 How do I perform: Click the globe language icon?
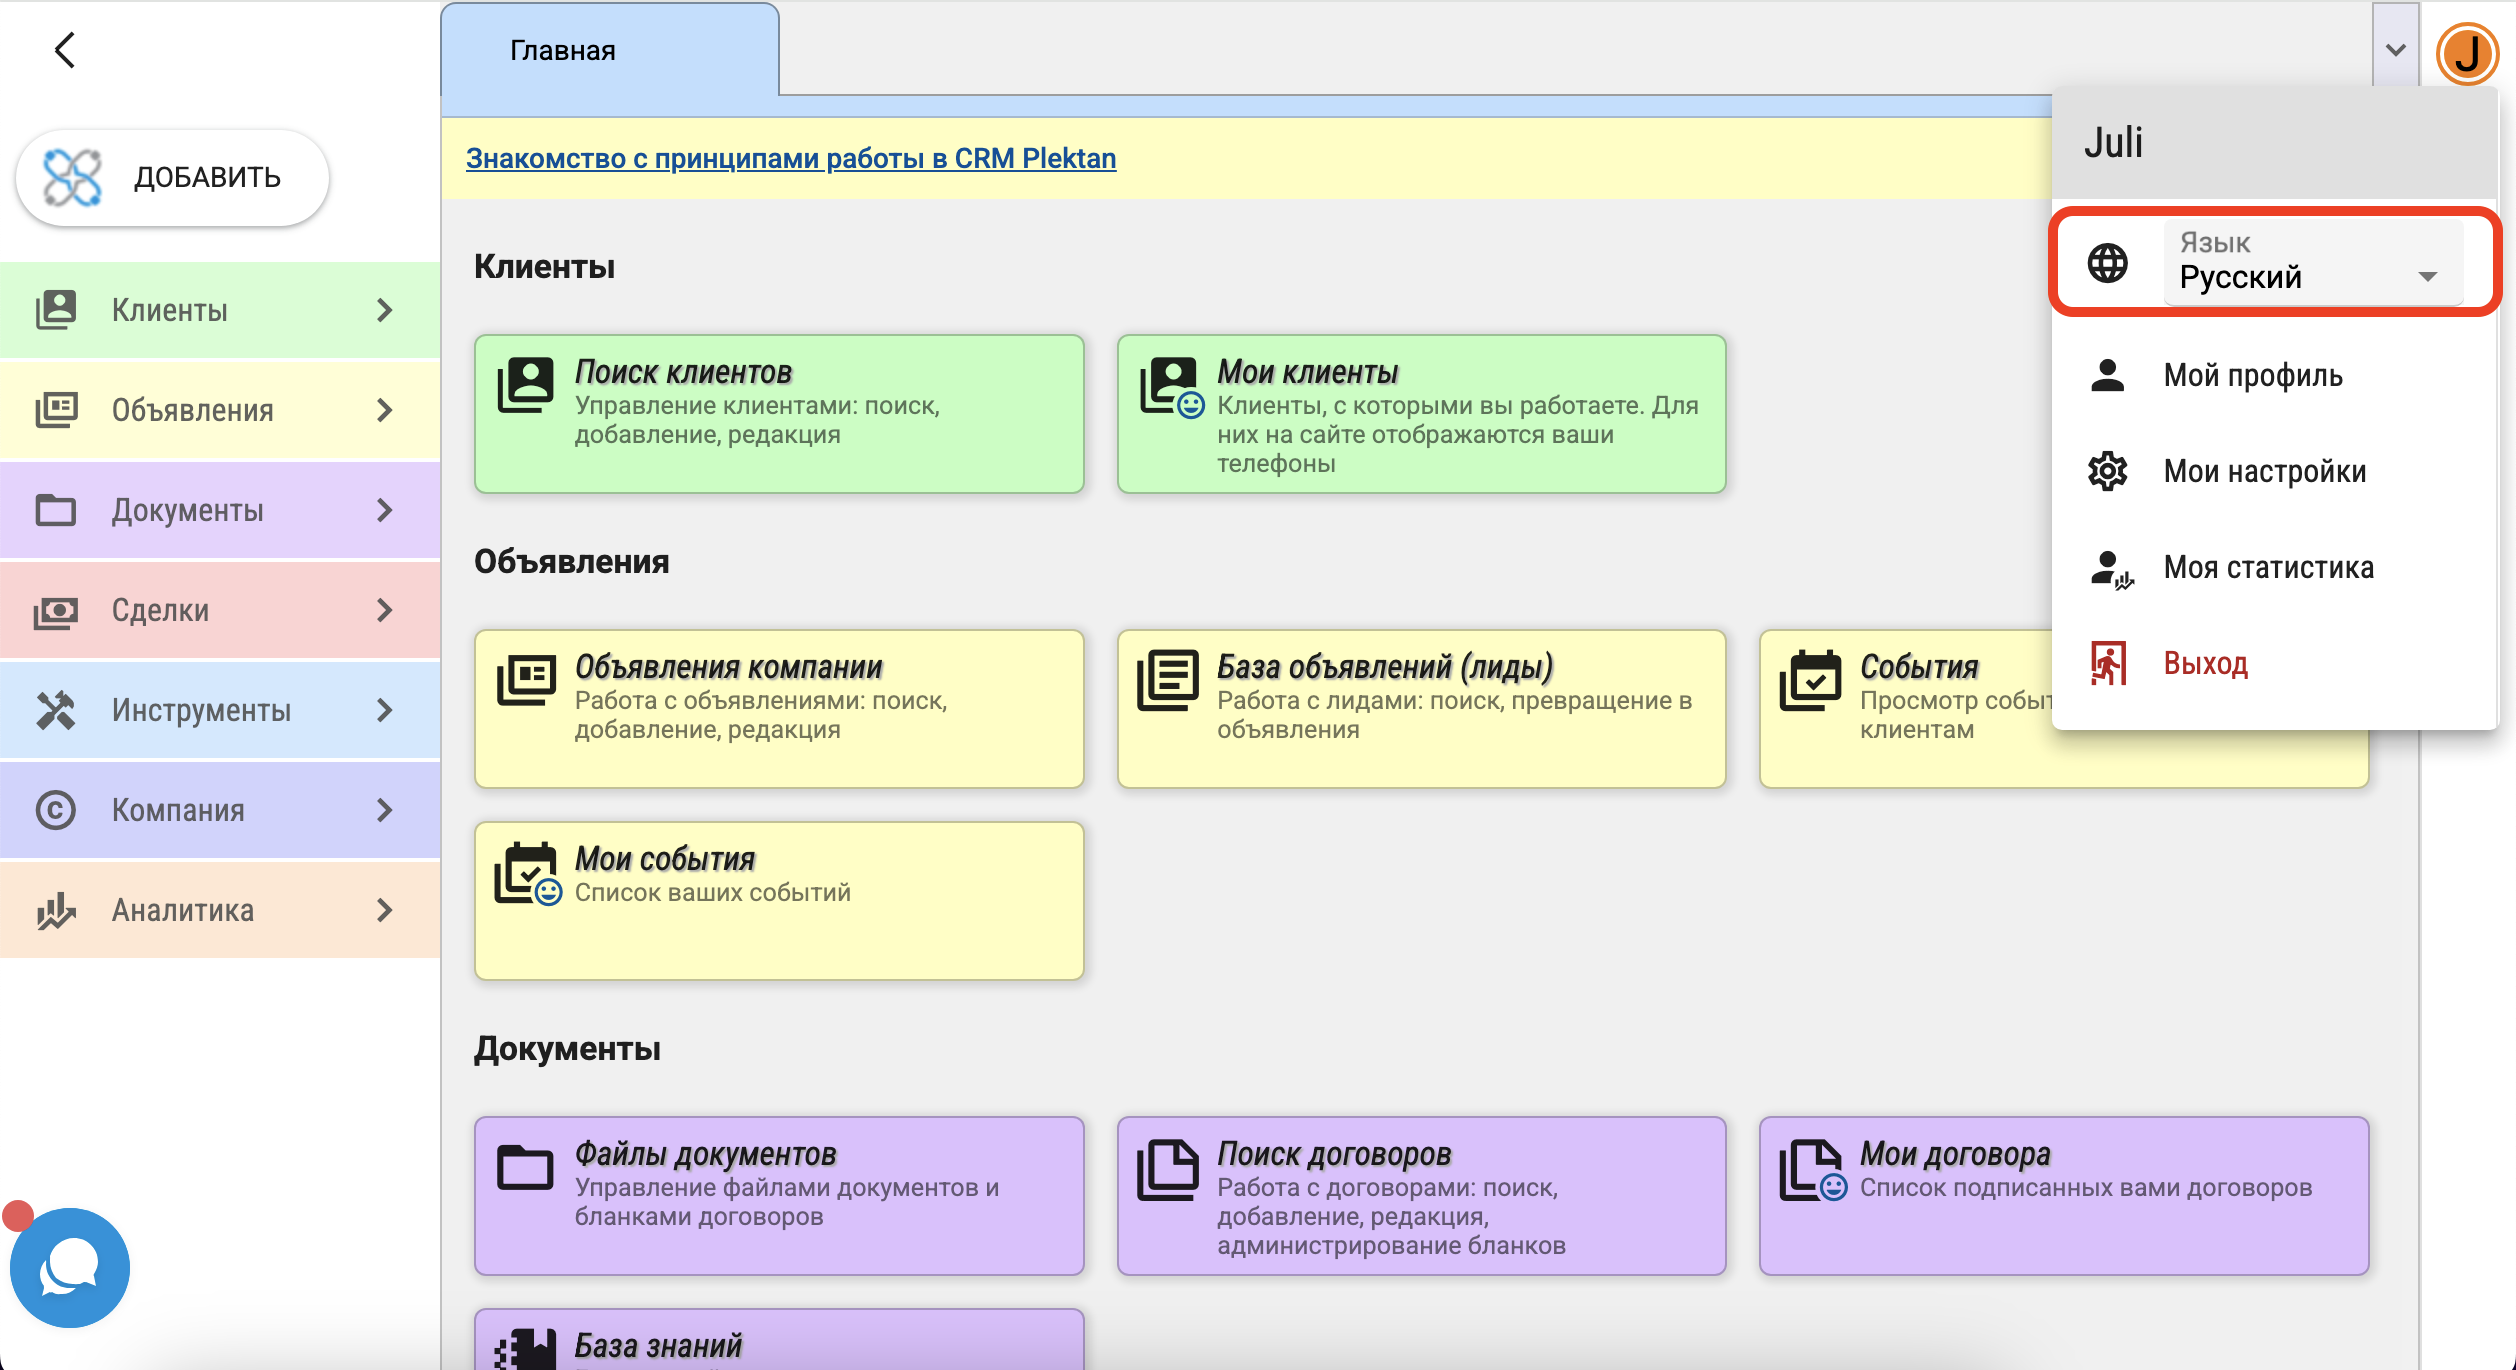click(x=2107, y=263)
